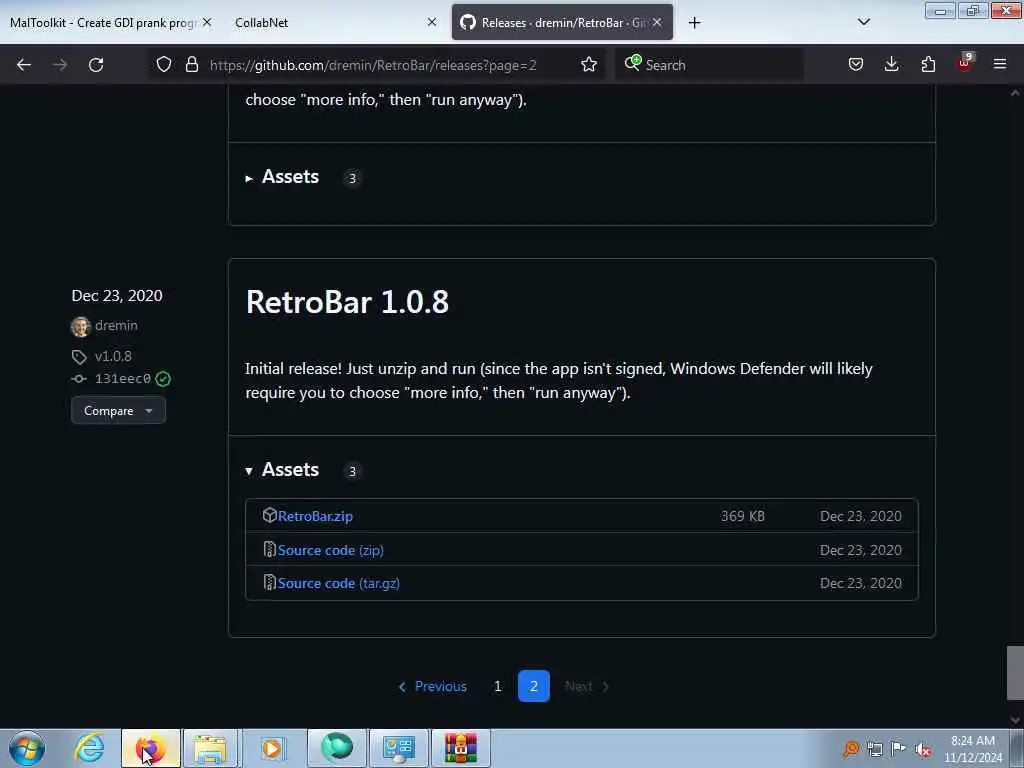Select the current page 2 button
The height and width of the screenshot is (768, 1024).
534,686
